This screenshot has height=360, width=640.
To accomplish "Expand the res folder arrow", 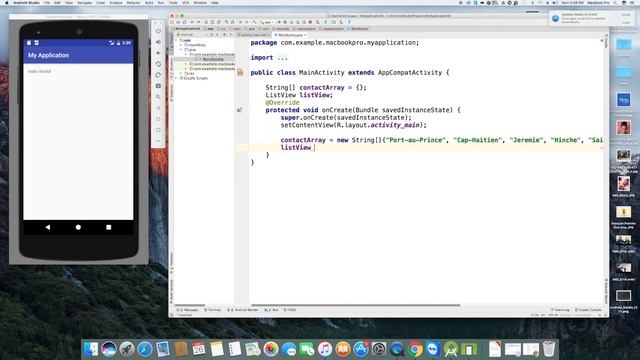I will click(182, 73).
